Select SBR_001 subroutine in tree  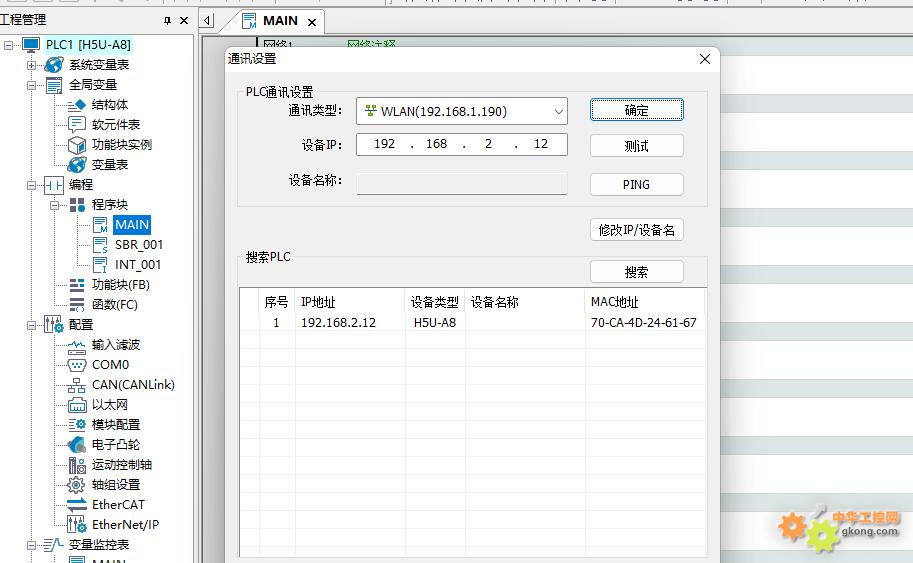(138, 245)
